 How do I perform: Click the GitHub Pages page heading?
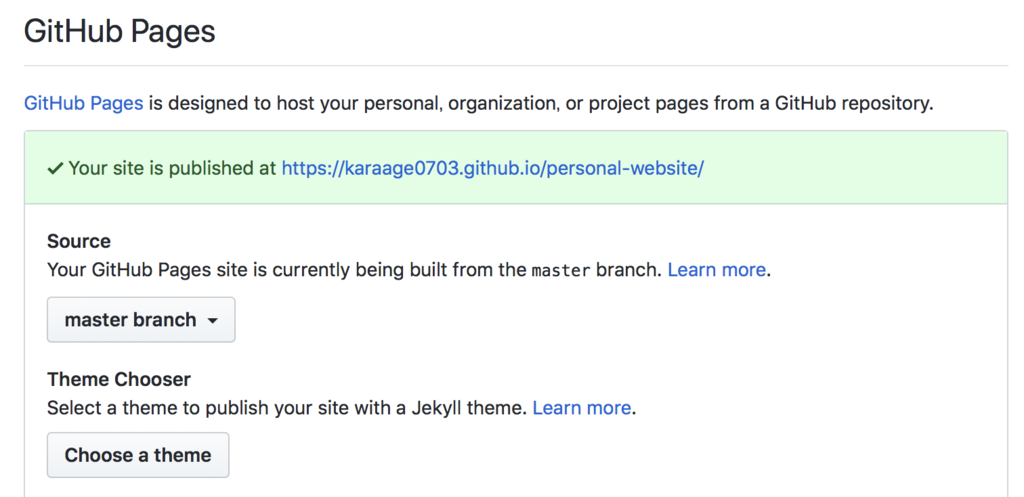[x=119, y=31]
